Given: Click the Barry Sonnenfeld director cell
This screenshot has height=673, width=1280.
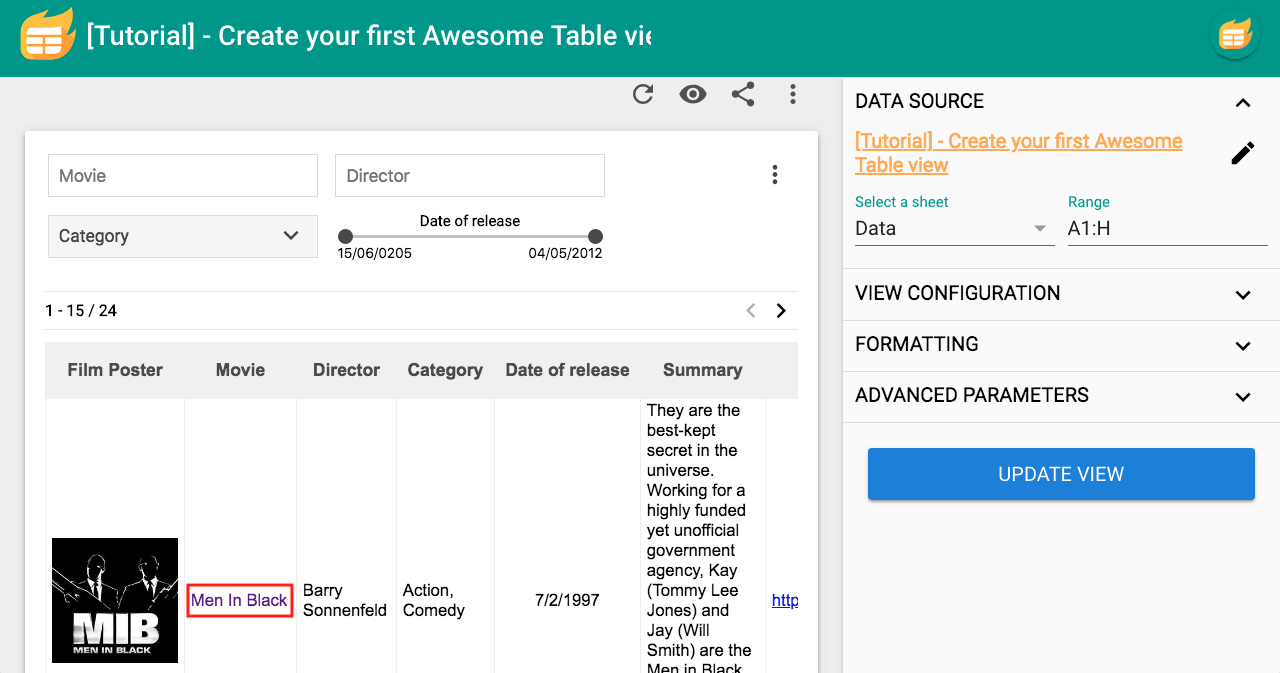Looking at the screenshot, I should coord(345,600).
